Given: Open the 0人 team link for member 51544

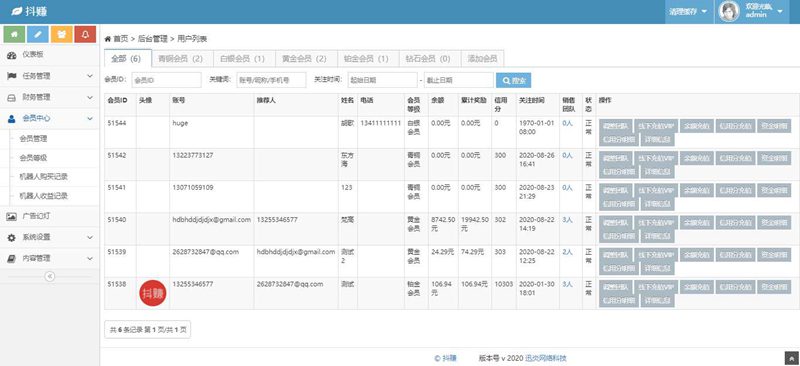Looking at the screenshot, I should click(x=567, y=123).
